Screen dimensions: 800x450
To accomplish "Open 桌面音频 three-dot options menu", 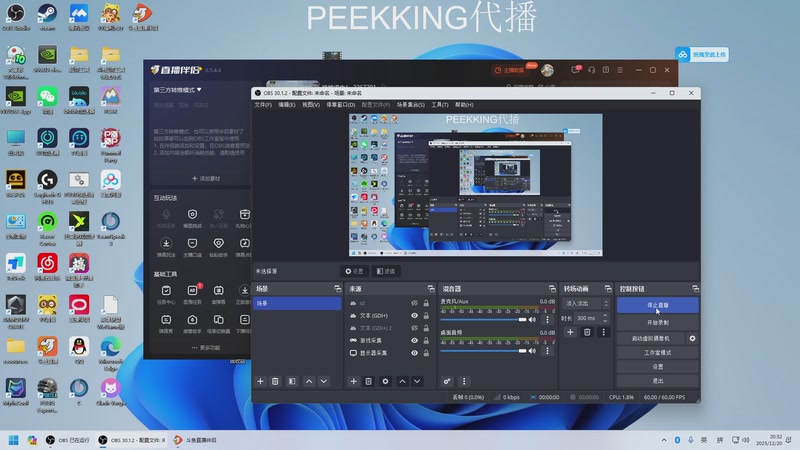I will 547,351.
